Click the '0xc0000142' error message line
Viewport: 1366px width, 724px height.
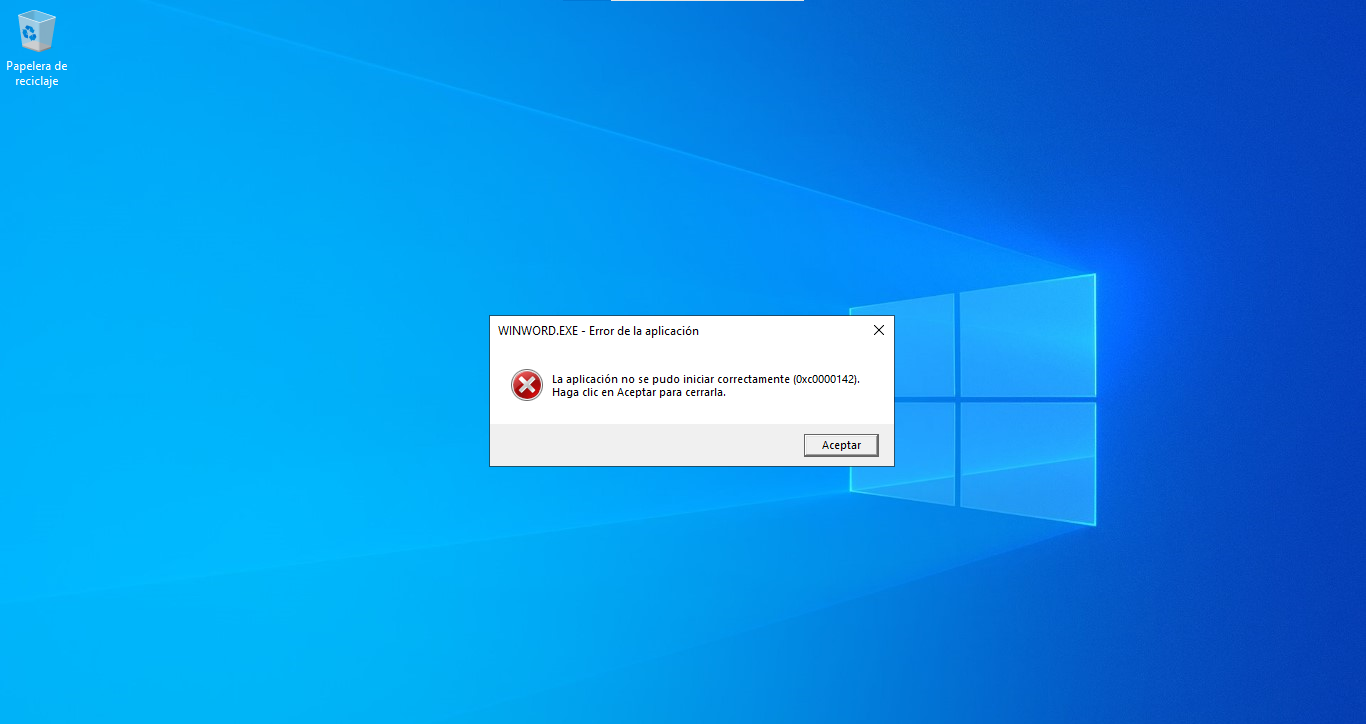(x=706, y=379)
